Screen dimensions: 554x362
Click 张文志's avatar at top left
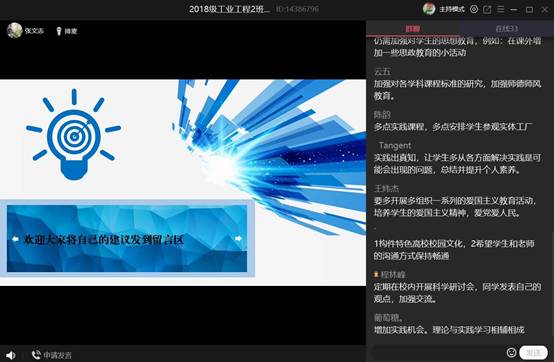14,30
